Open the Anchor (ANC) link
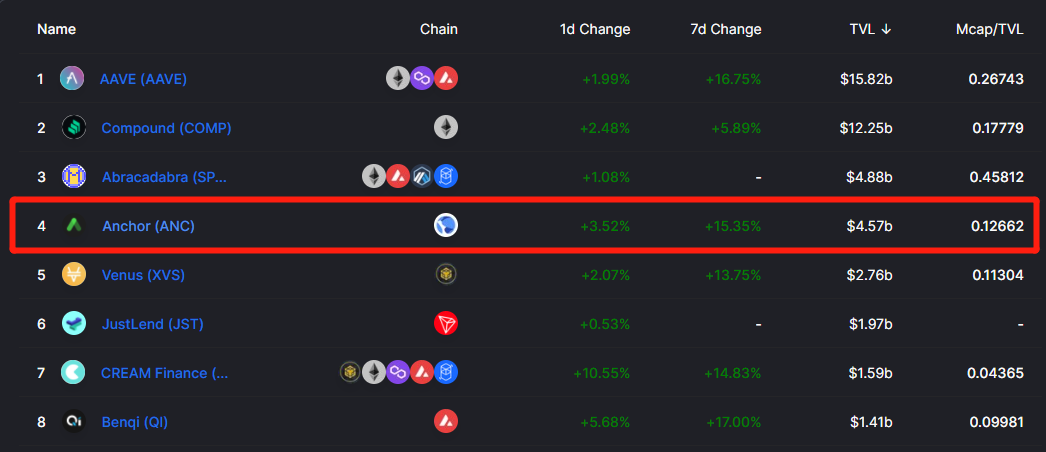 (x=148, y=226)
